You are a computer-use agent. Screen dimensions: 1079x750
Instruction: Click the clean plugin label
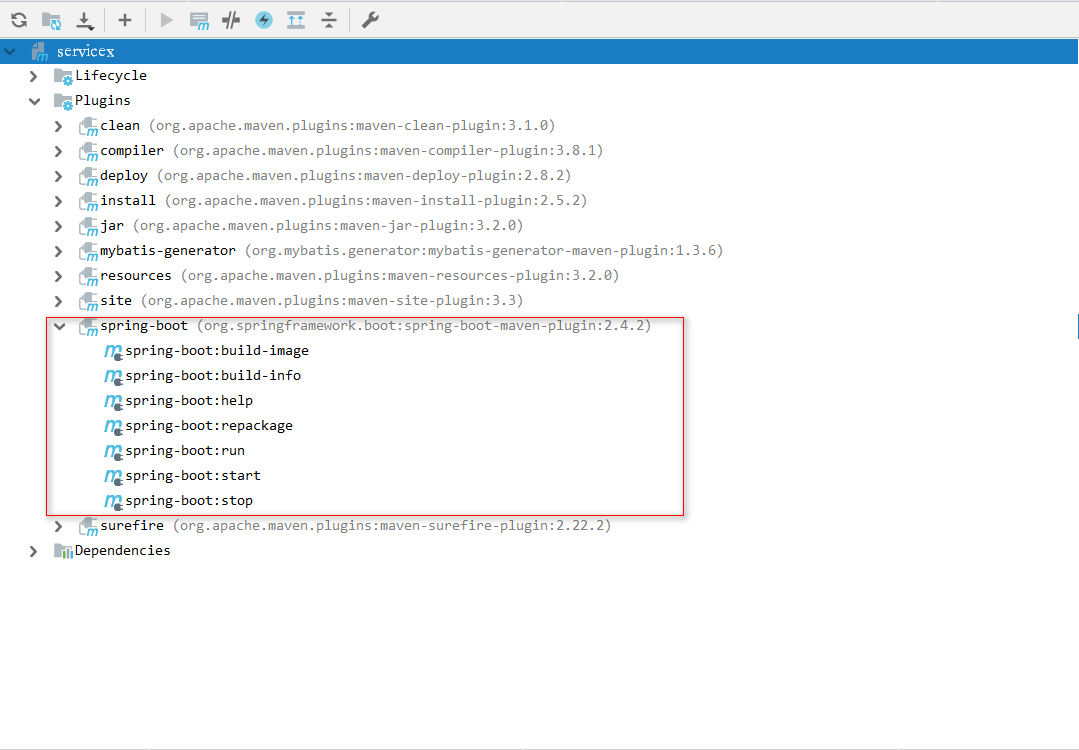120,126
